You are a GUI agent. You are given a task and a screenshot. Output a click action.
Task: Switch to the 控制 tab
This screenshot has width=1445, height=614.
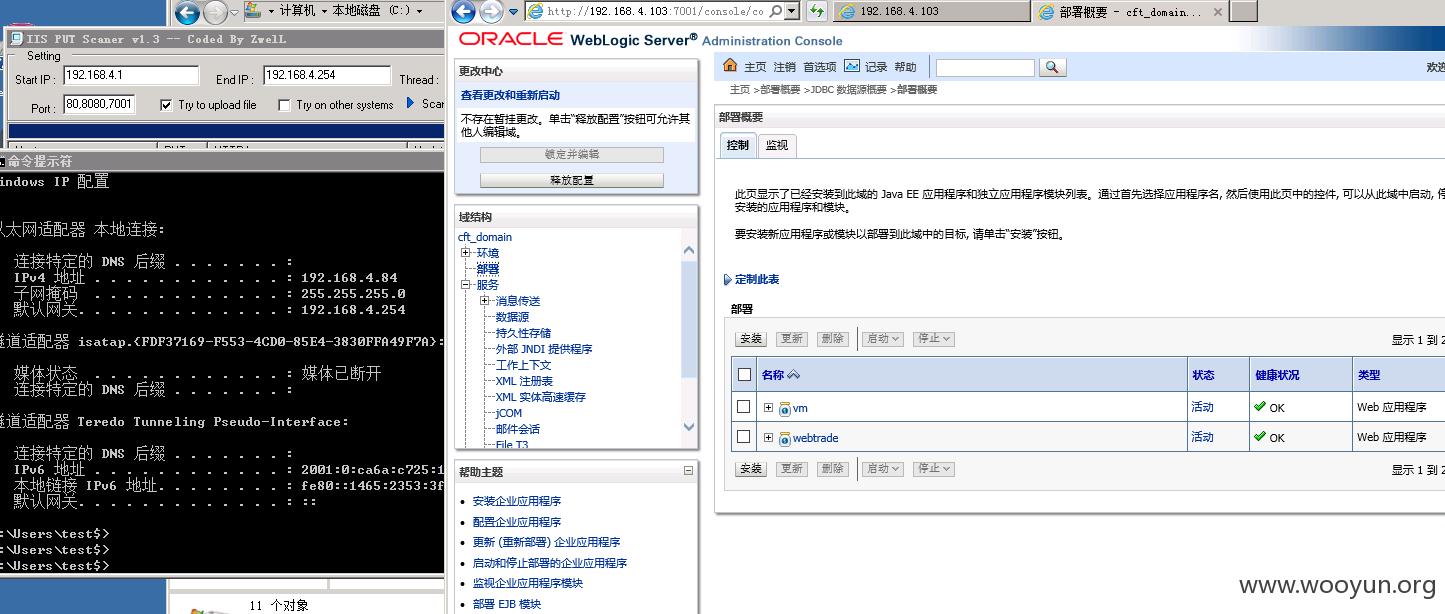pos(738,145)
